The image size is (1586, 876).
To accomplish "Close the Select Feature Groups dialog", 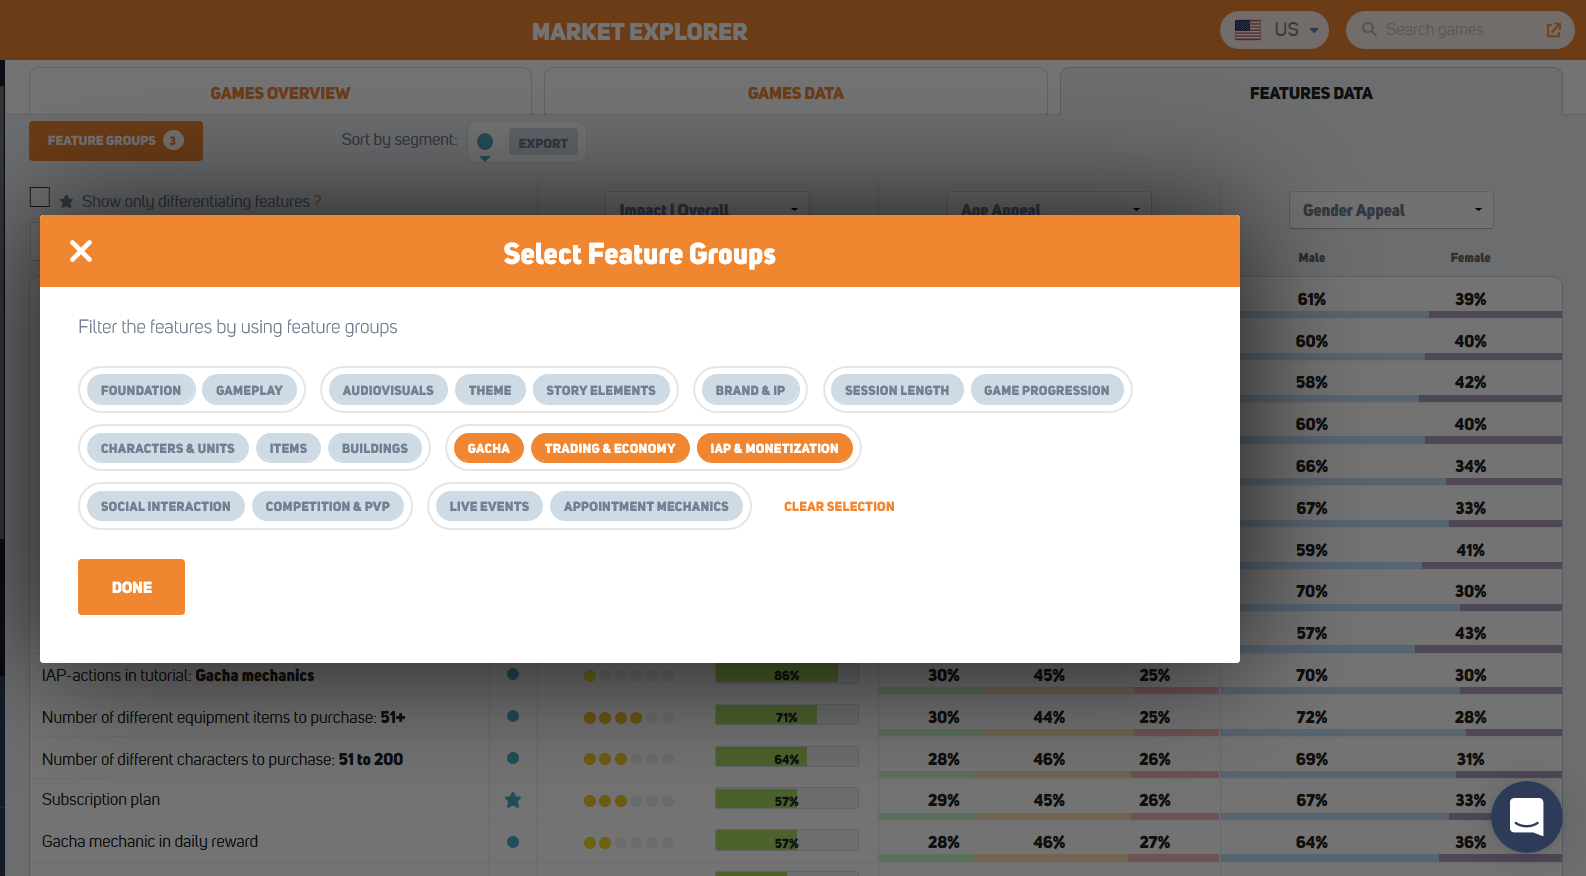I will pos(81,251).
